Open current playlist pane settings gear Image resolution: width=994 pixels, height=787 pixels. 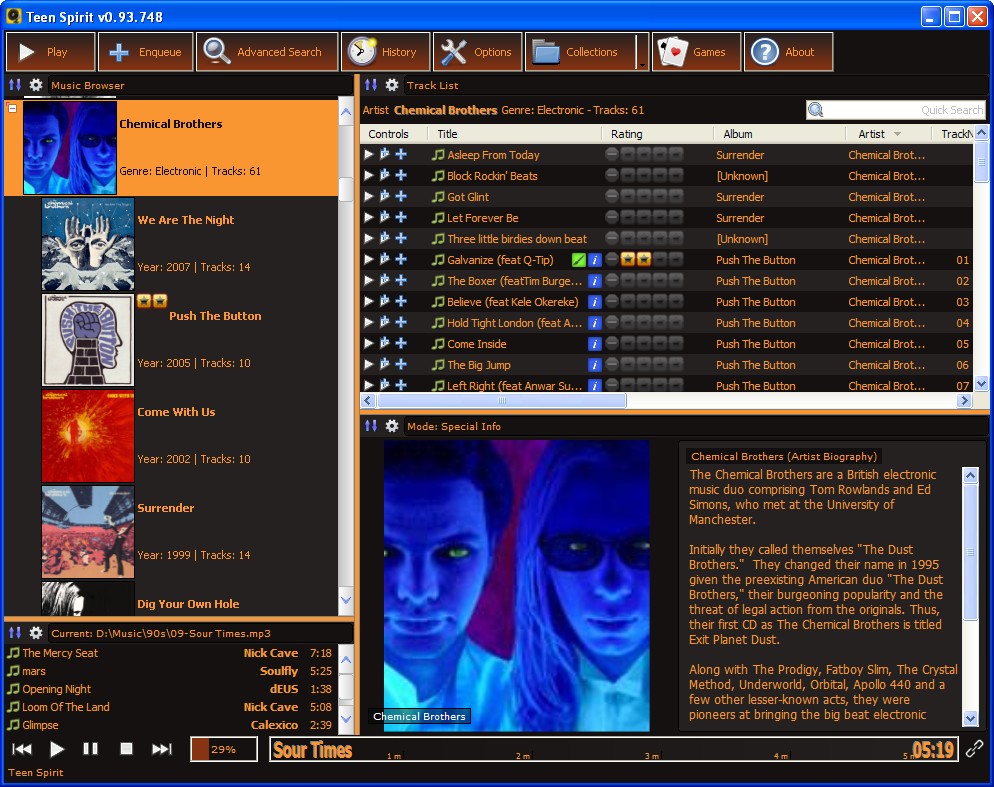[36, 633]
